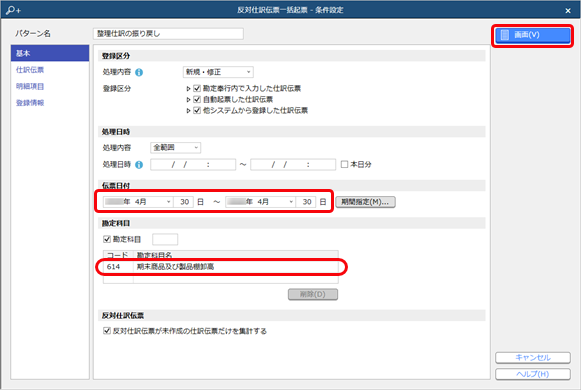Click the 勘定科目 code input box
The image size is (581, 390).
[165, 239]
